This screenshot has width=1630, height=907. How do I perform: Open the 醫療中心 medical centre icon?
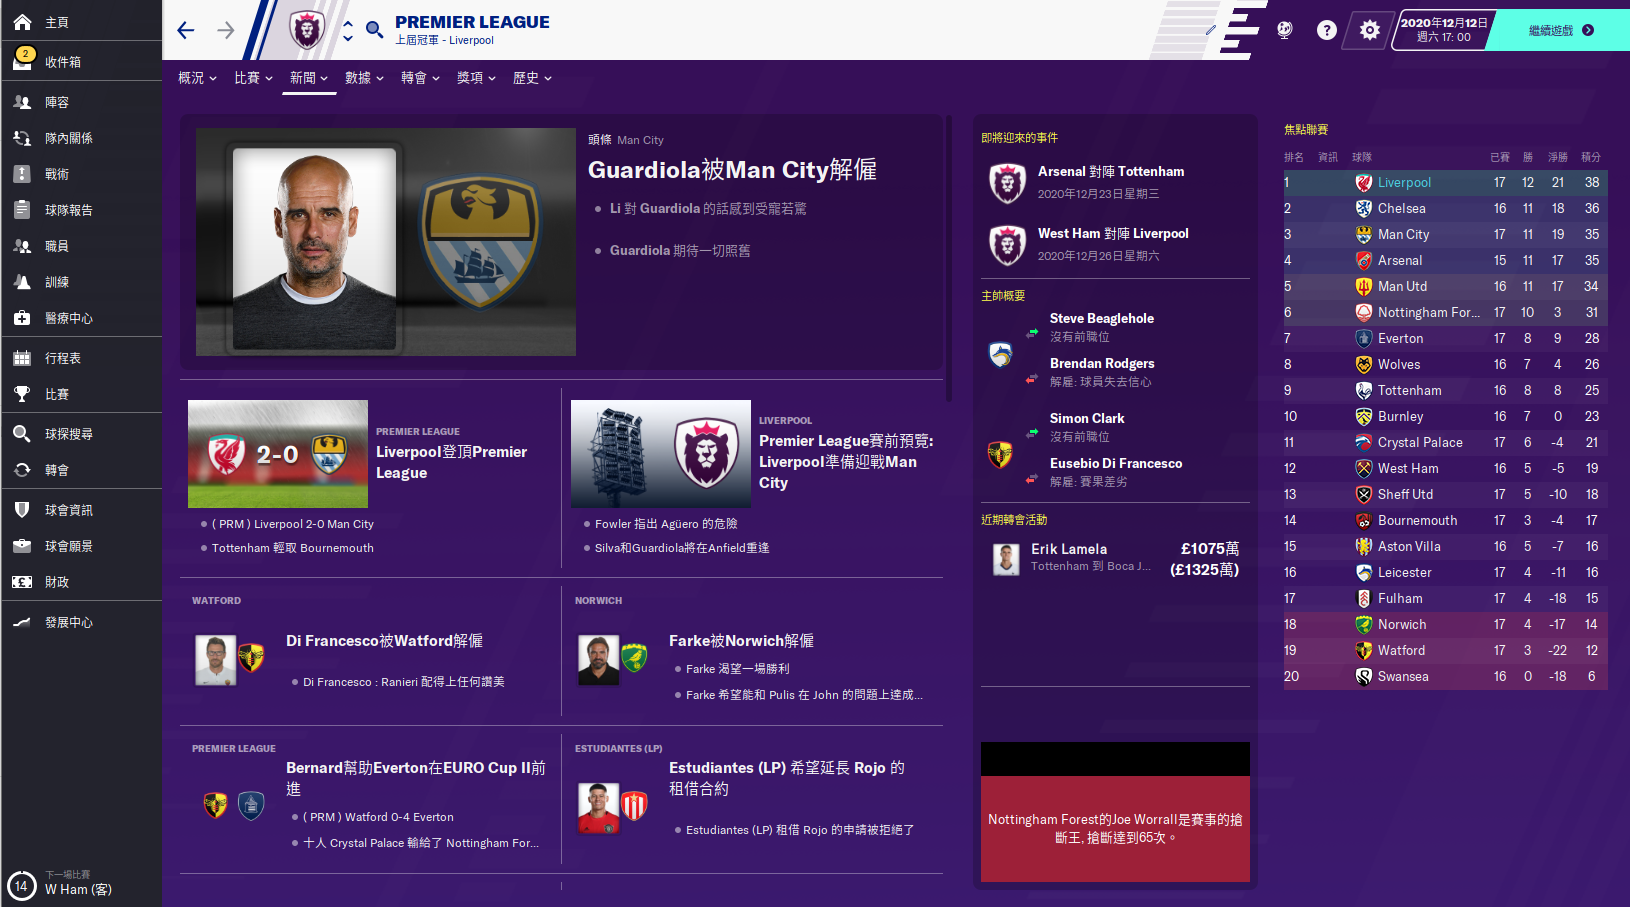pyautogui.click(x=22, y=318)
